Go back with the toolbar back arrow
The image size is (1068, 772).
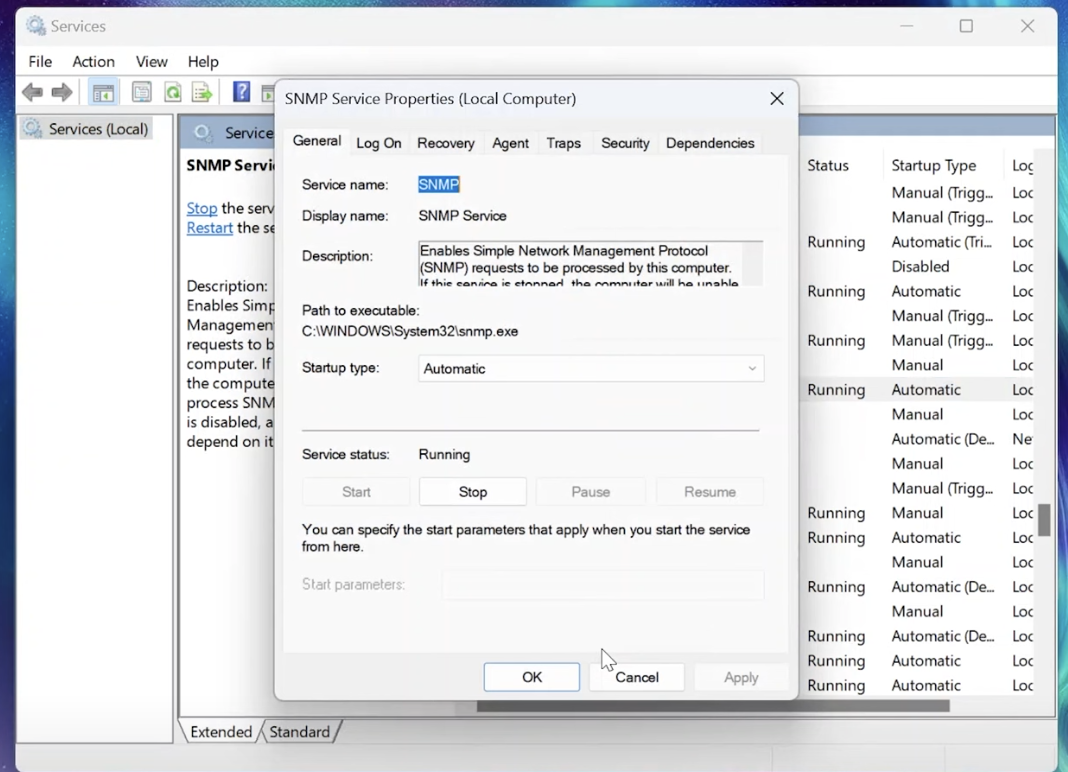[x=32, y=92]
